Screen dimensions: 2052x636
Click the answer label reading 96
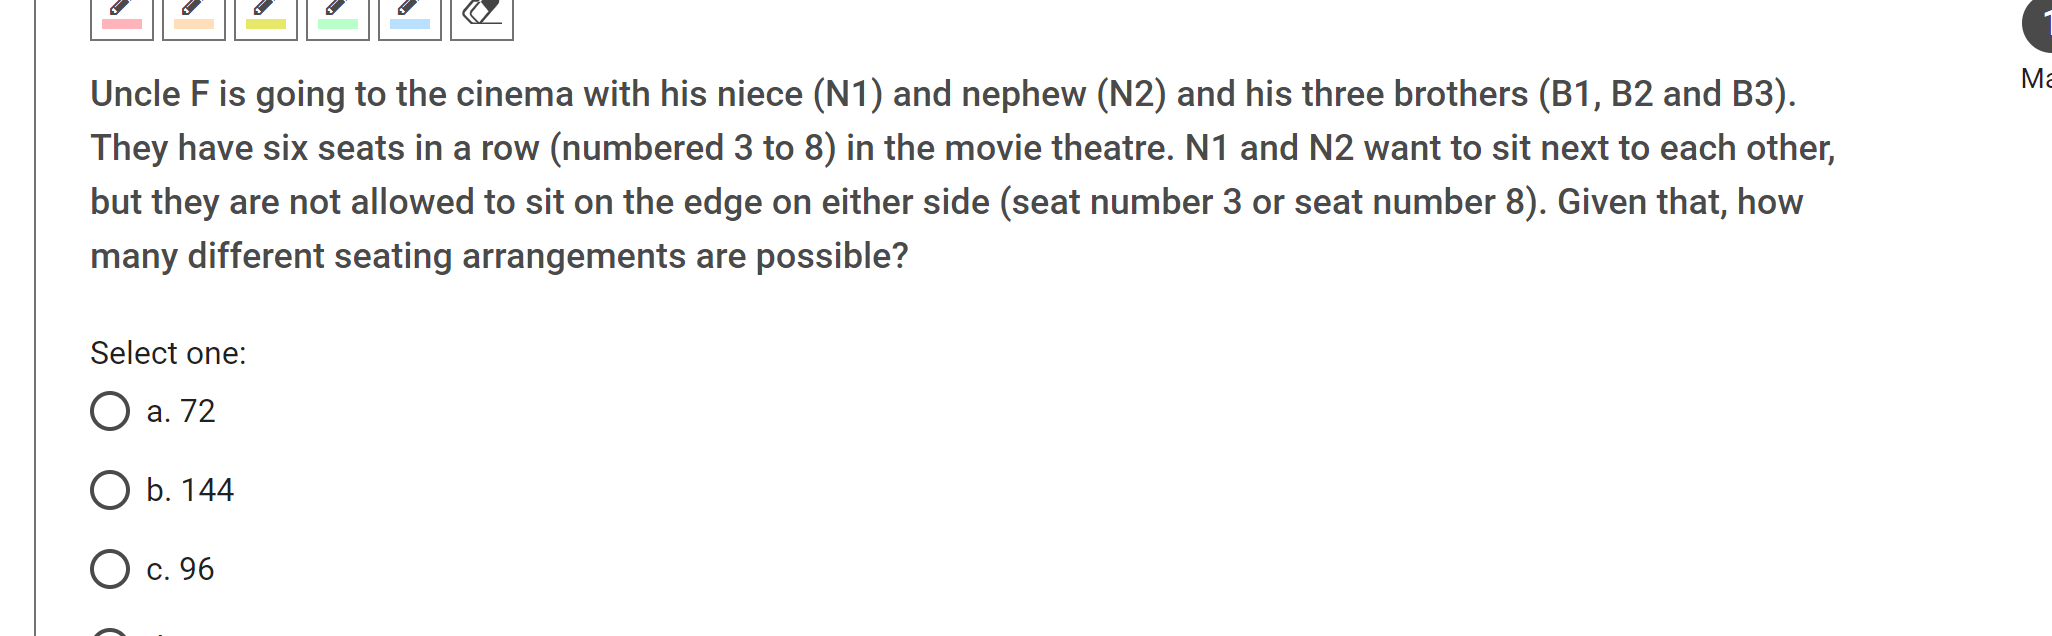click(x=180, y=570)
